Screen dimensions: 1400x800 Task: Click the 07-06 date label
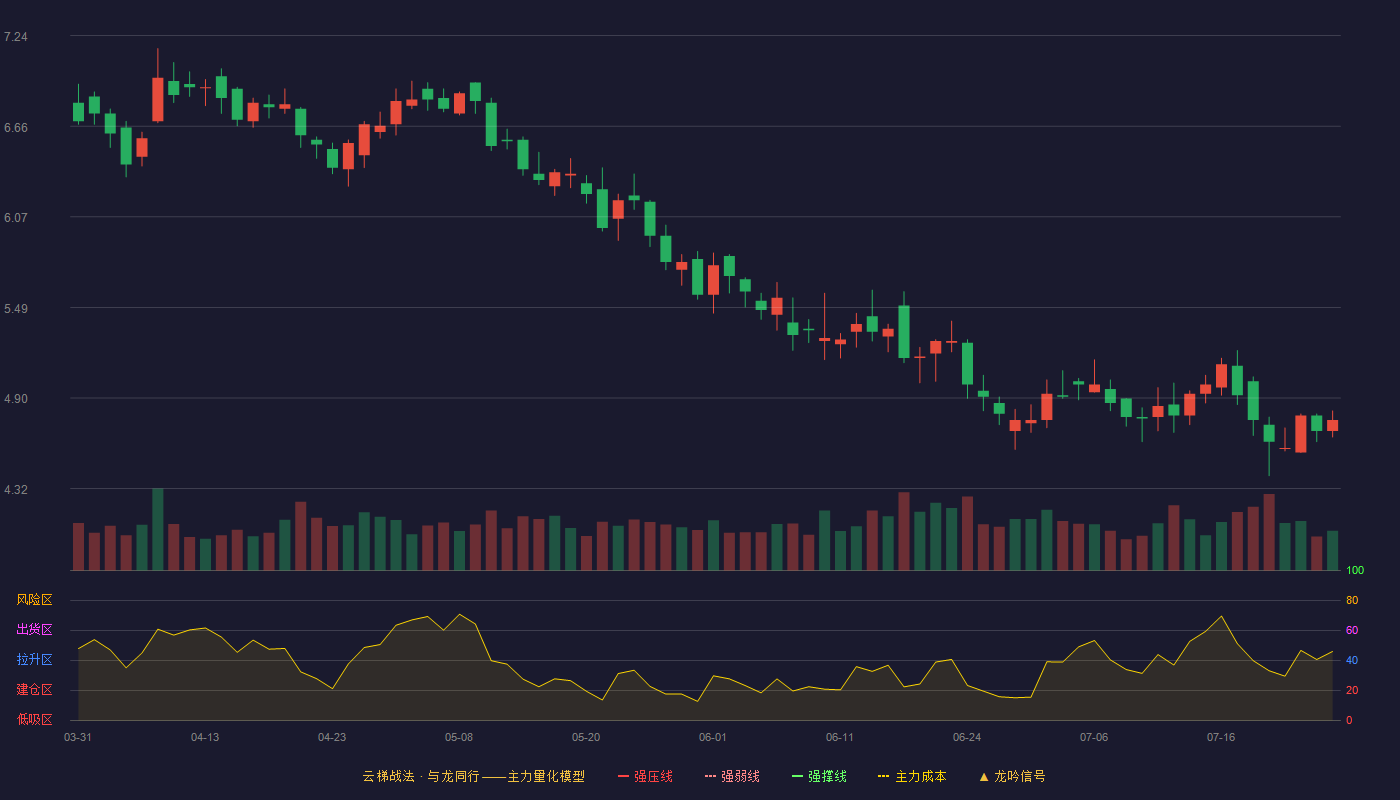click(x=1094, y=737)
